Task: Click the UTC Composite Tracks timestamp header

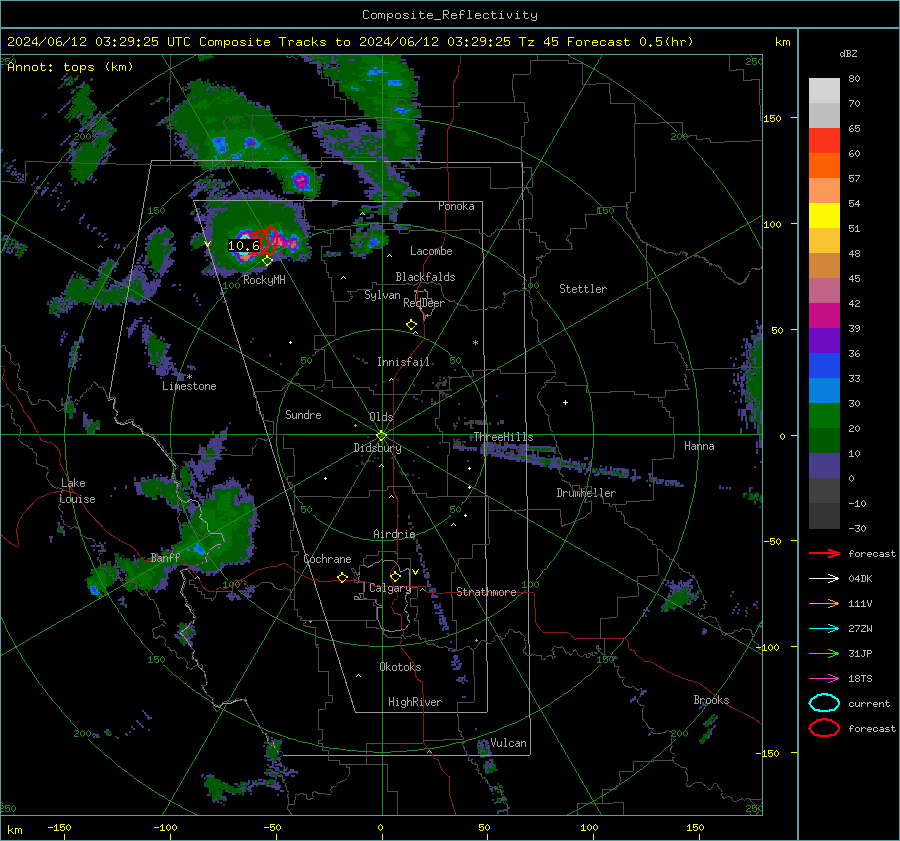Action: 350,42
